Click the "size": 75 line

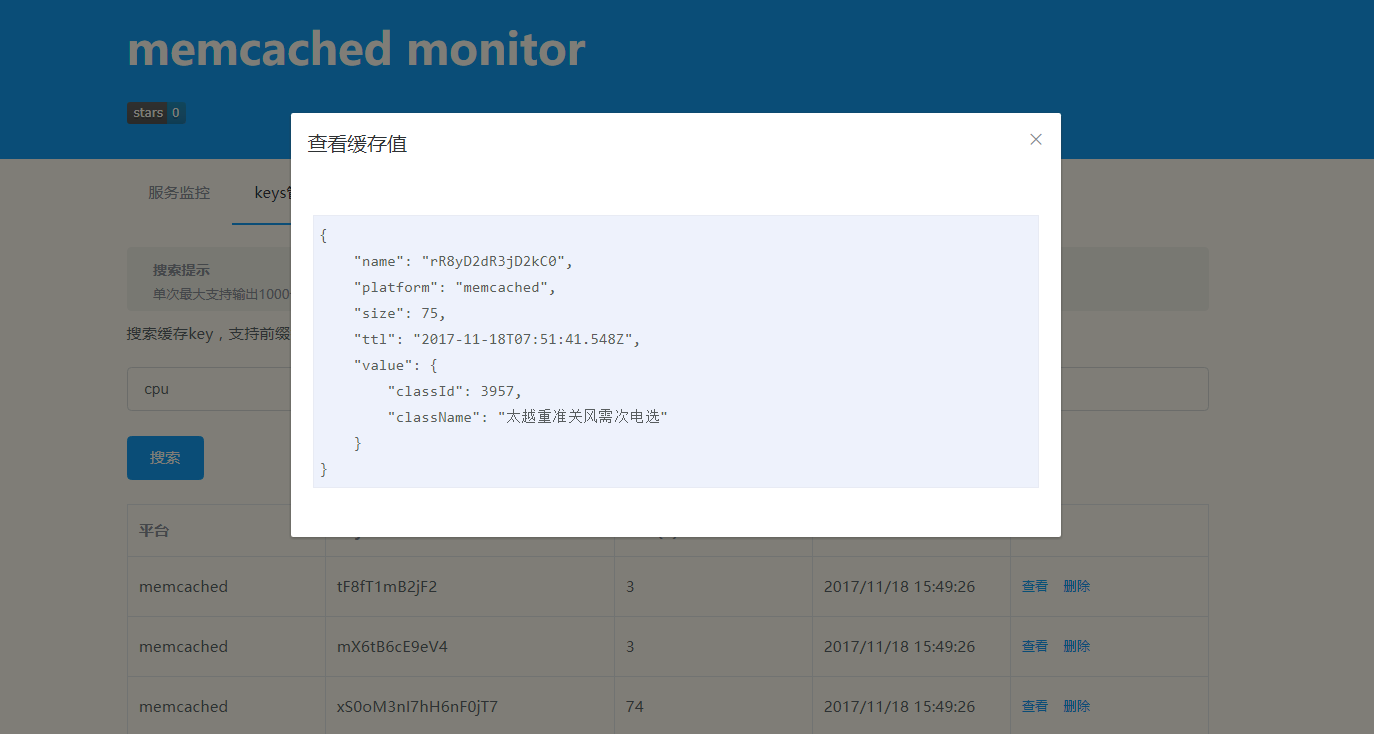coord(400,313)
